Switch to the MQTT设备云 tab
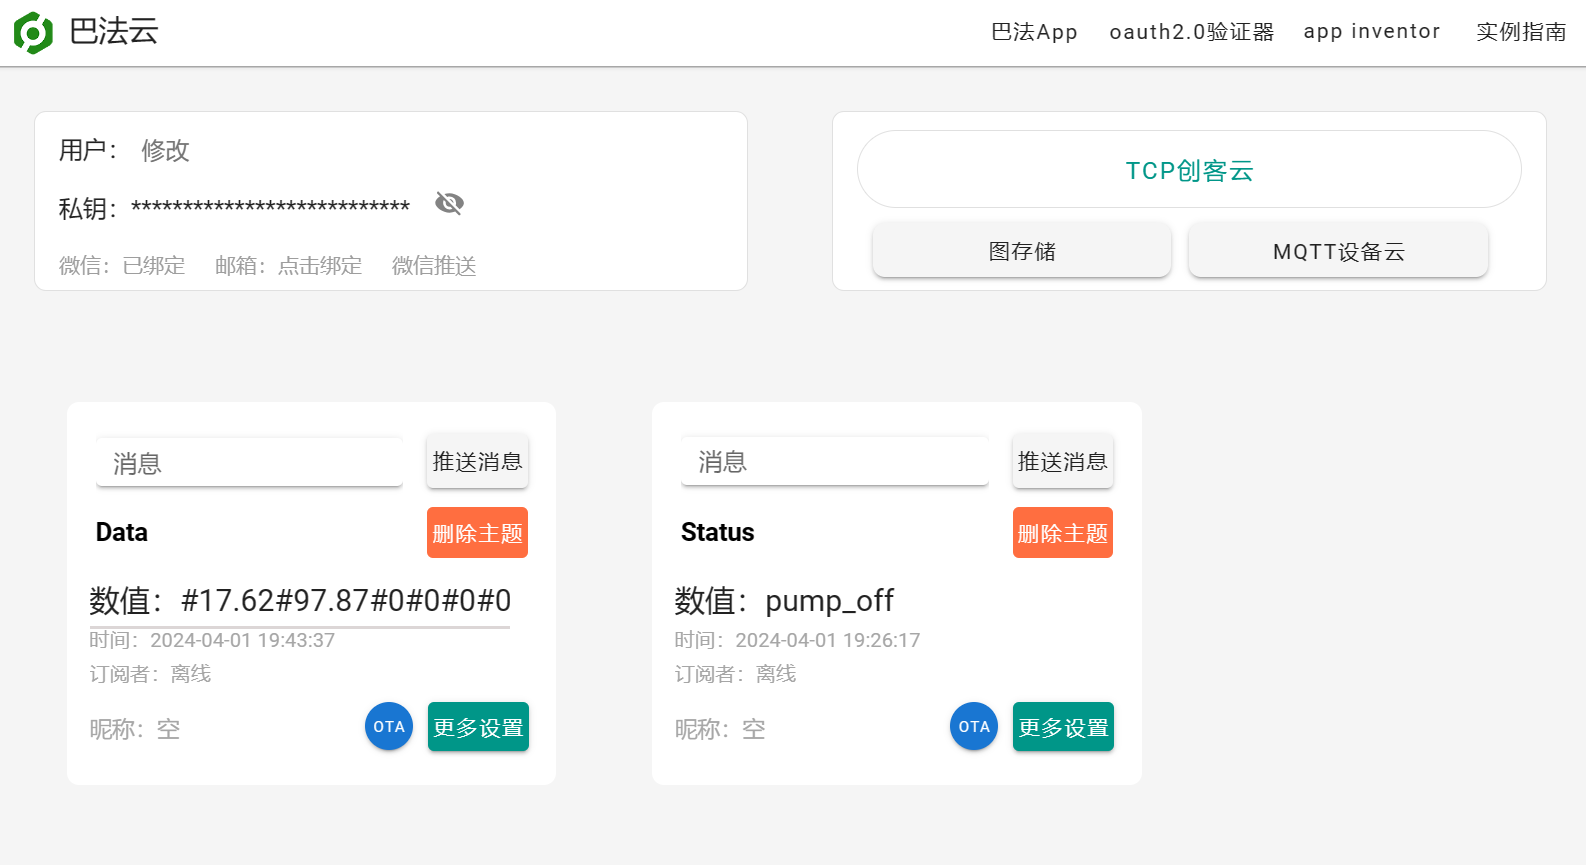 coord(1338,251)
